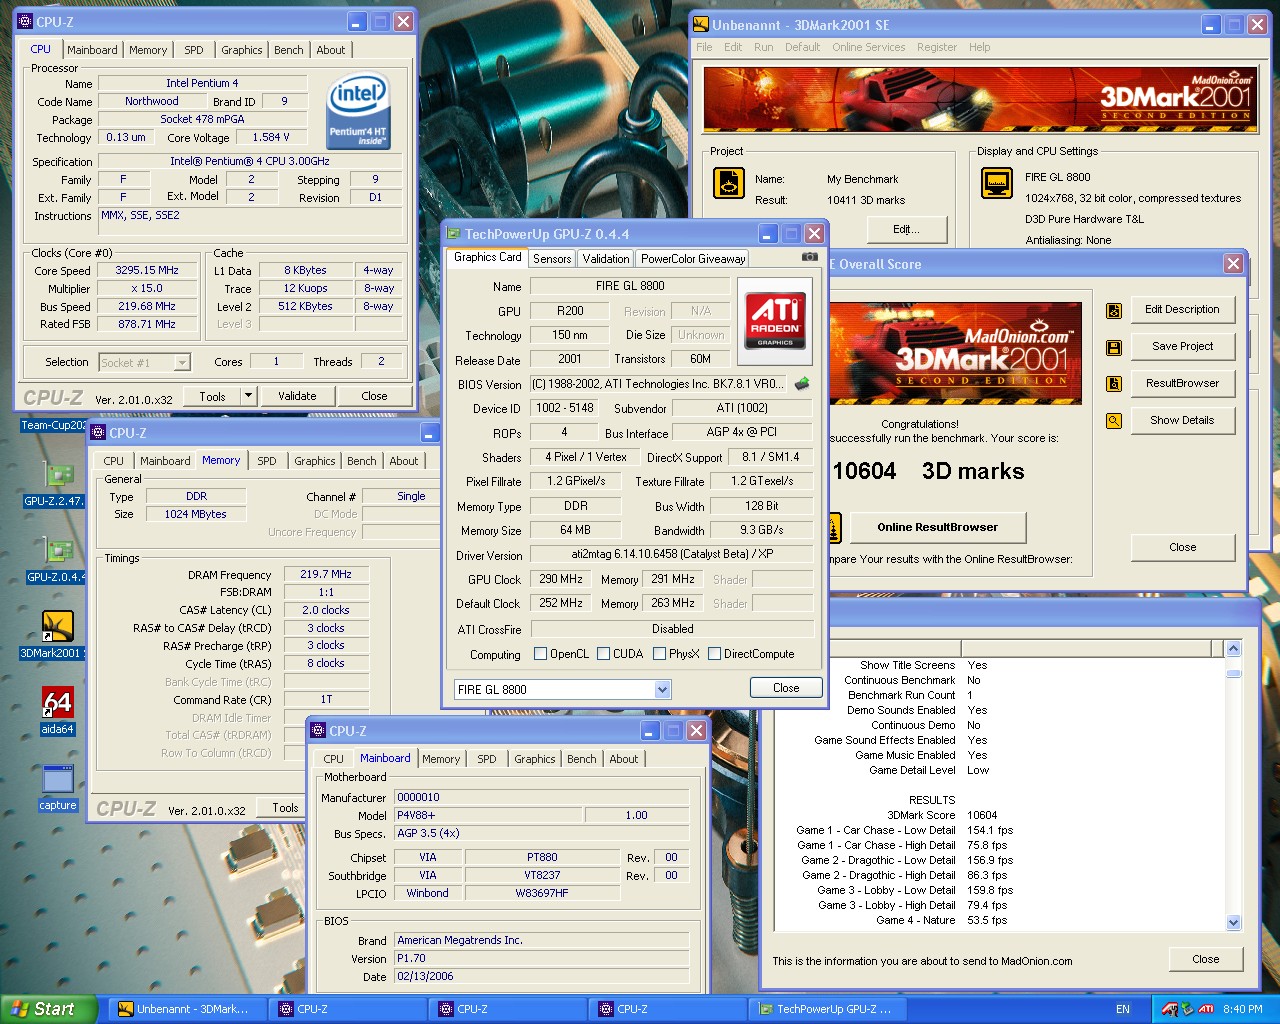Toggle the DirectCompute checkbox

(714, 654)
